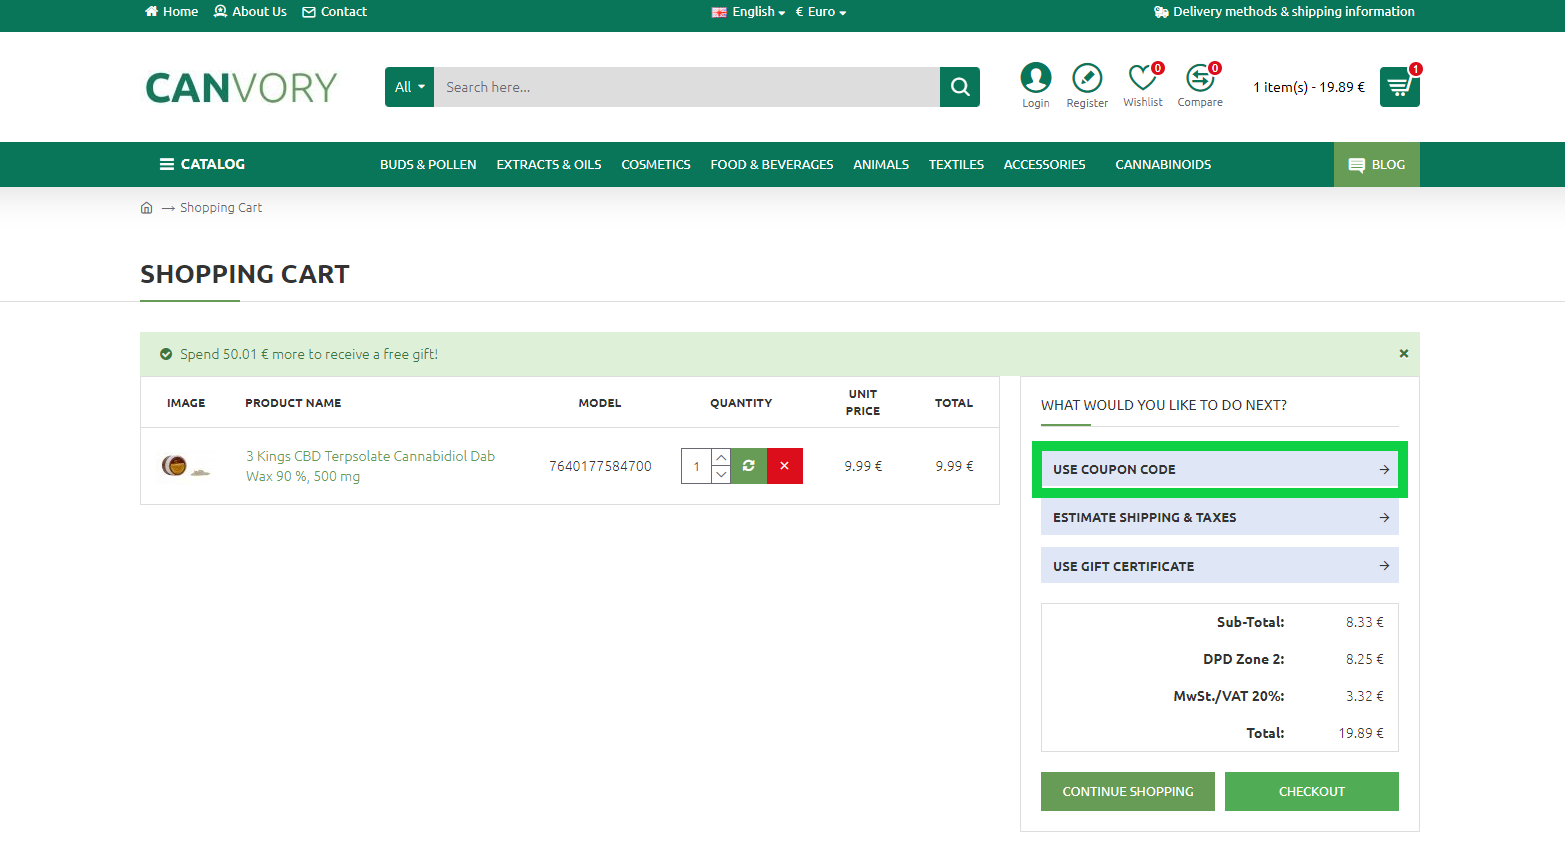This screenshot has height=867, width=1565.
Task: Click the breadcrumb home icon
Action: 147,208
